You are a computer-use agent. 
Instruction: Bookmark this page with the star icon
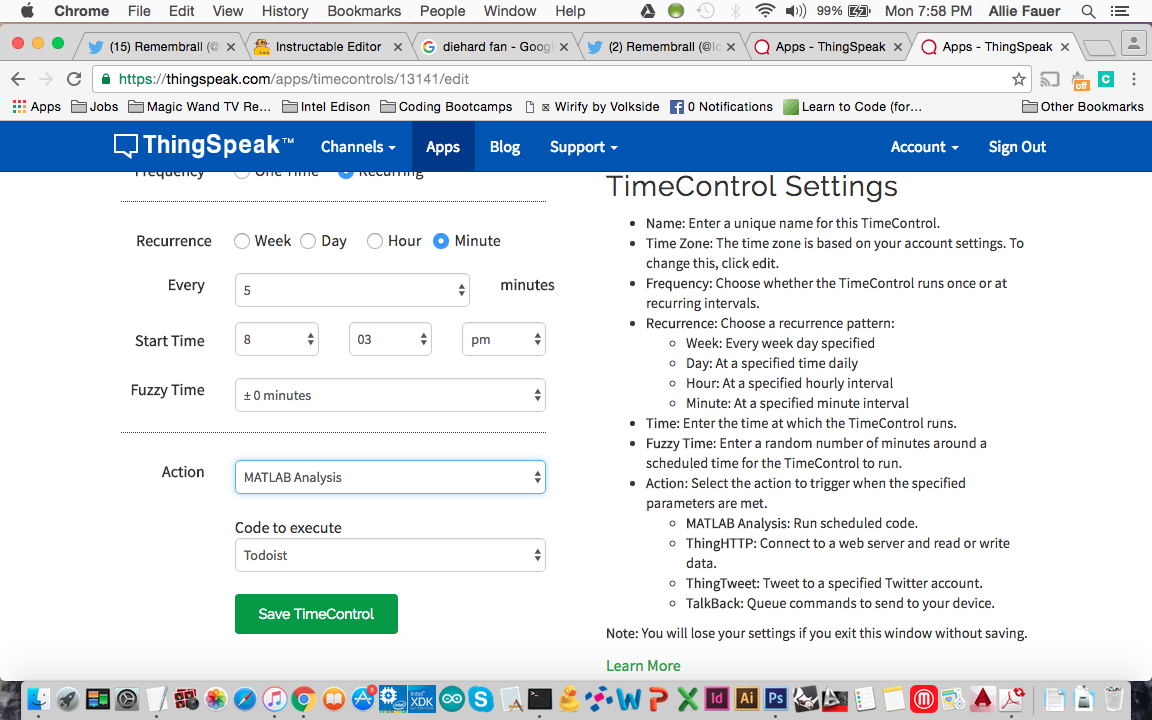[1018, 79]
